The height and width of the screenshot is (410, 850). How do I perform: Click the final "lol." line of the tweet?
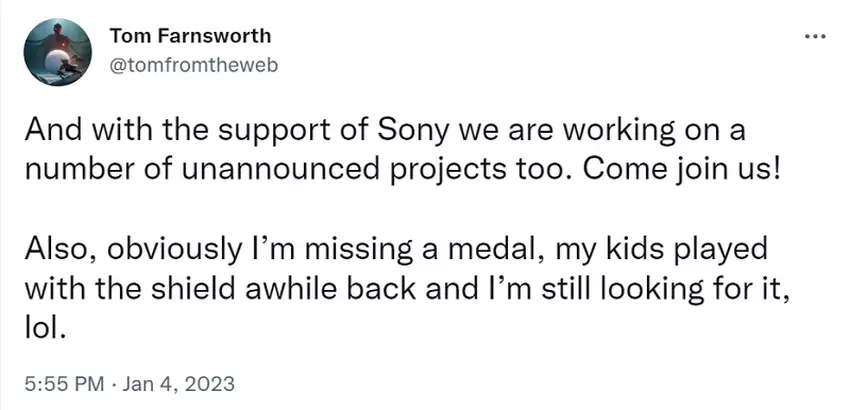tap(44, 325)
